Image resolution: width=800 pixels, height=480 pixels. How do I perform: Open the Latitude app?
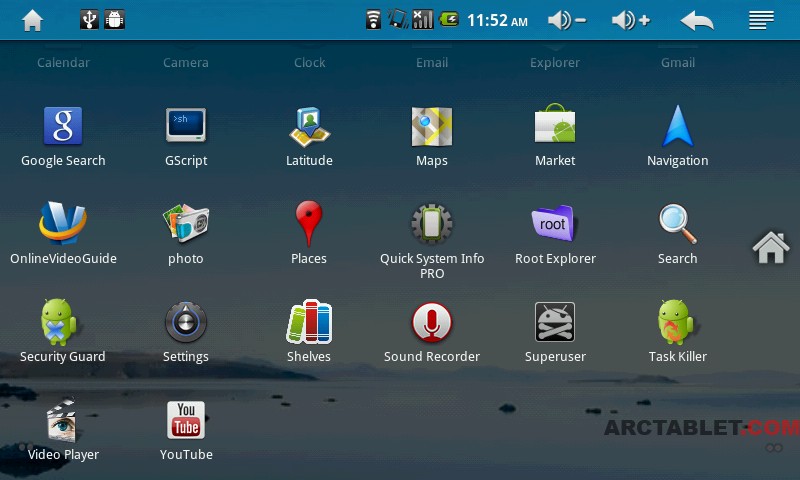(309, 127)
